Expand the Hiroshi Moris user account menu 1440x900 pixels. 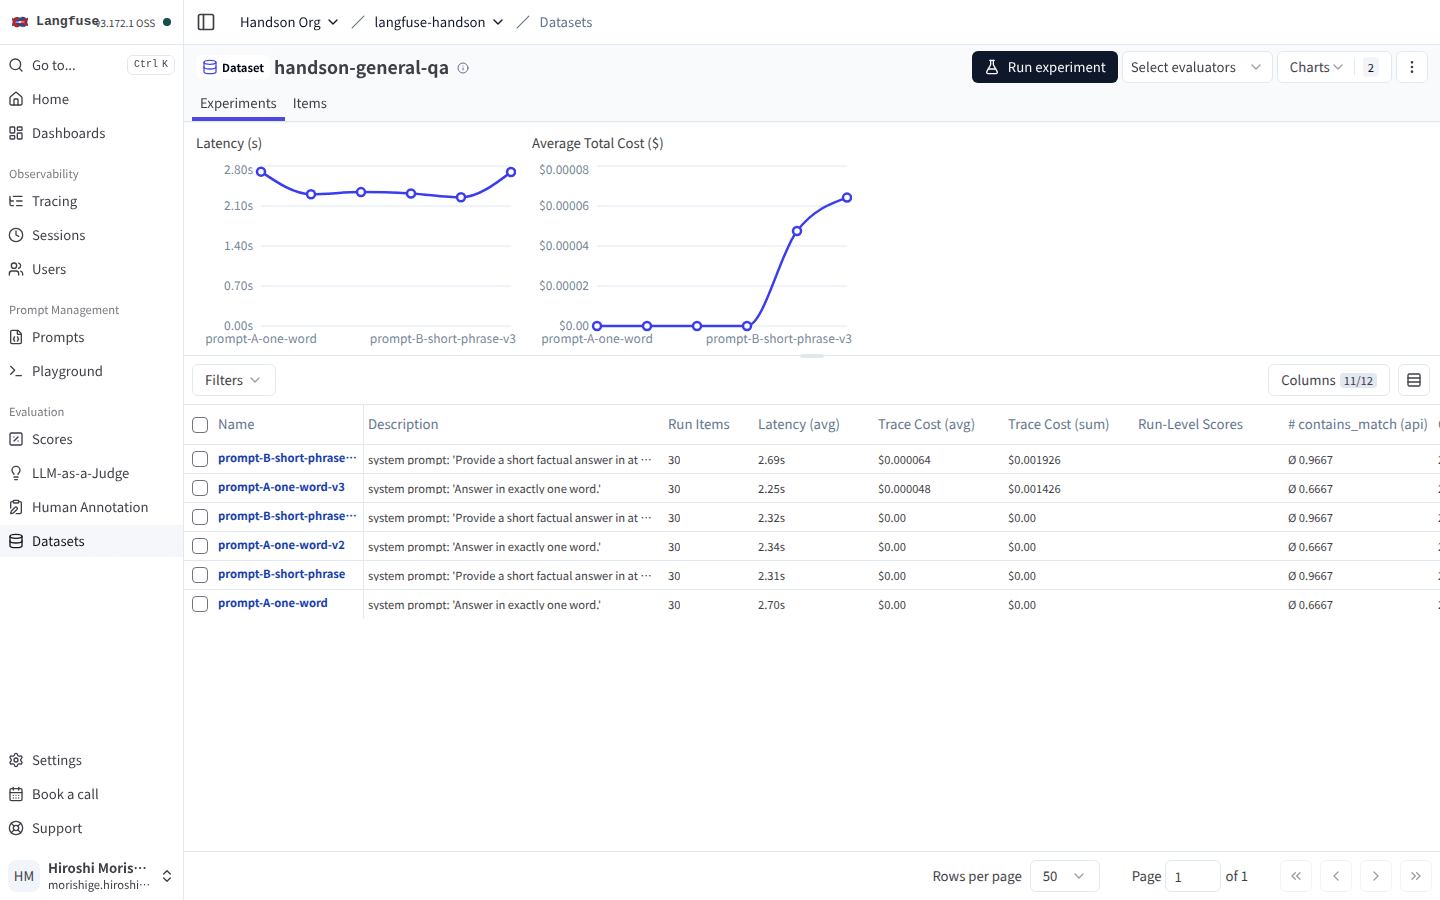(92, 876)
